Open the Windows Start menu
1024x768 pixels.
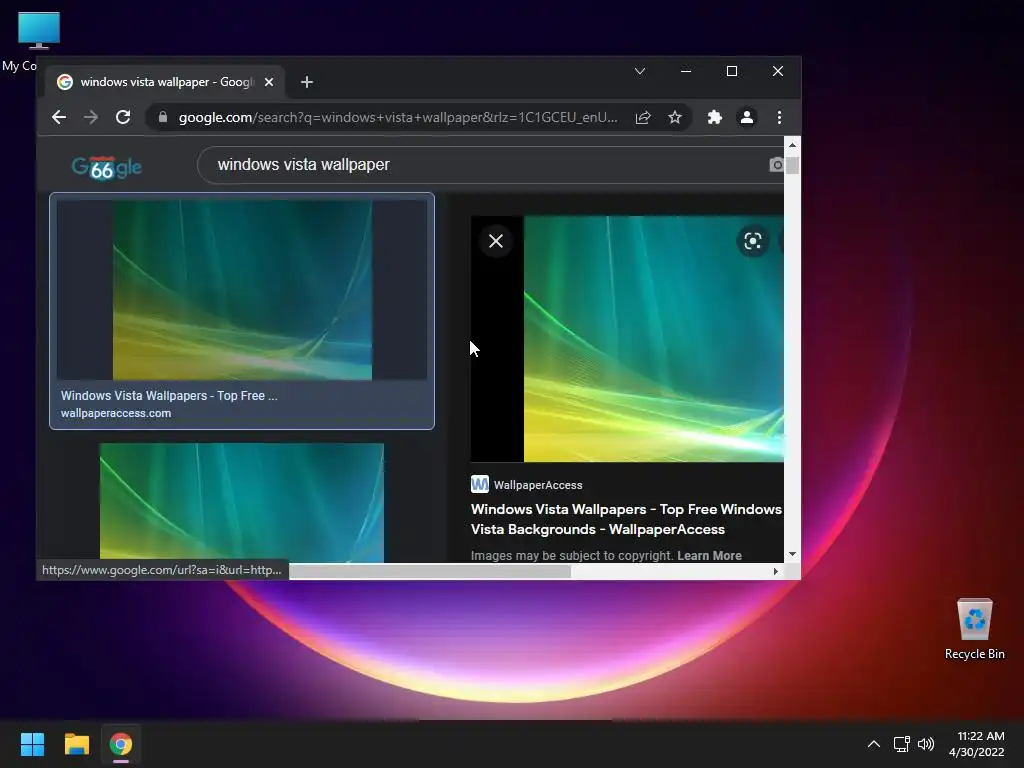pyautogui.click(x=32, y=744)
